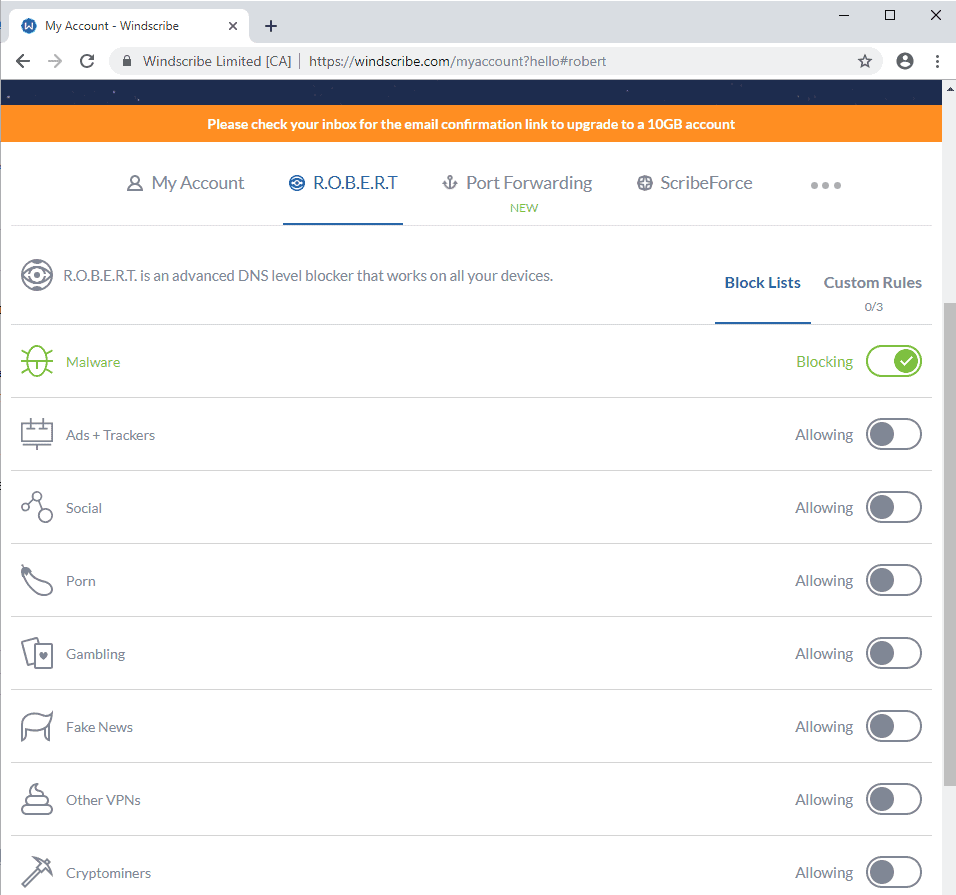
Task: Click the Social network nodes icon
Action: tap(37, 508)
